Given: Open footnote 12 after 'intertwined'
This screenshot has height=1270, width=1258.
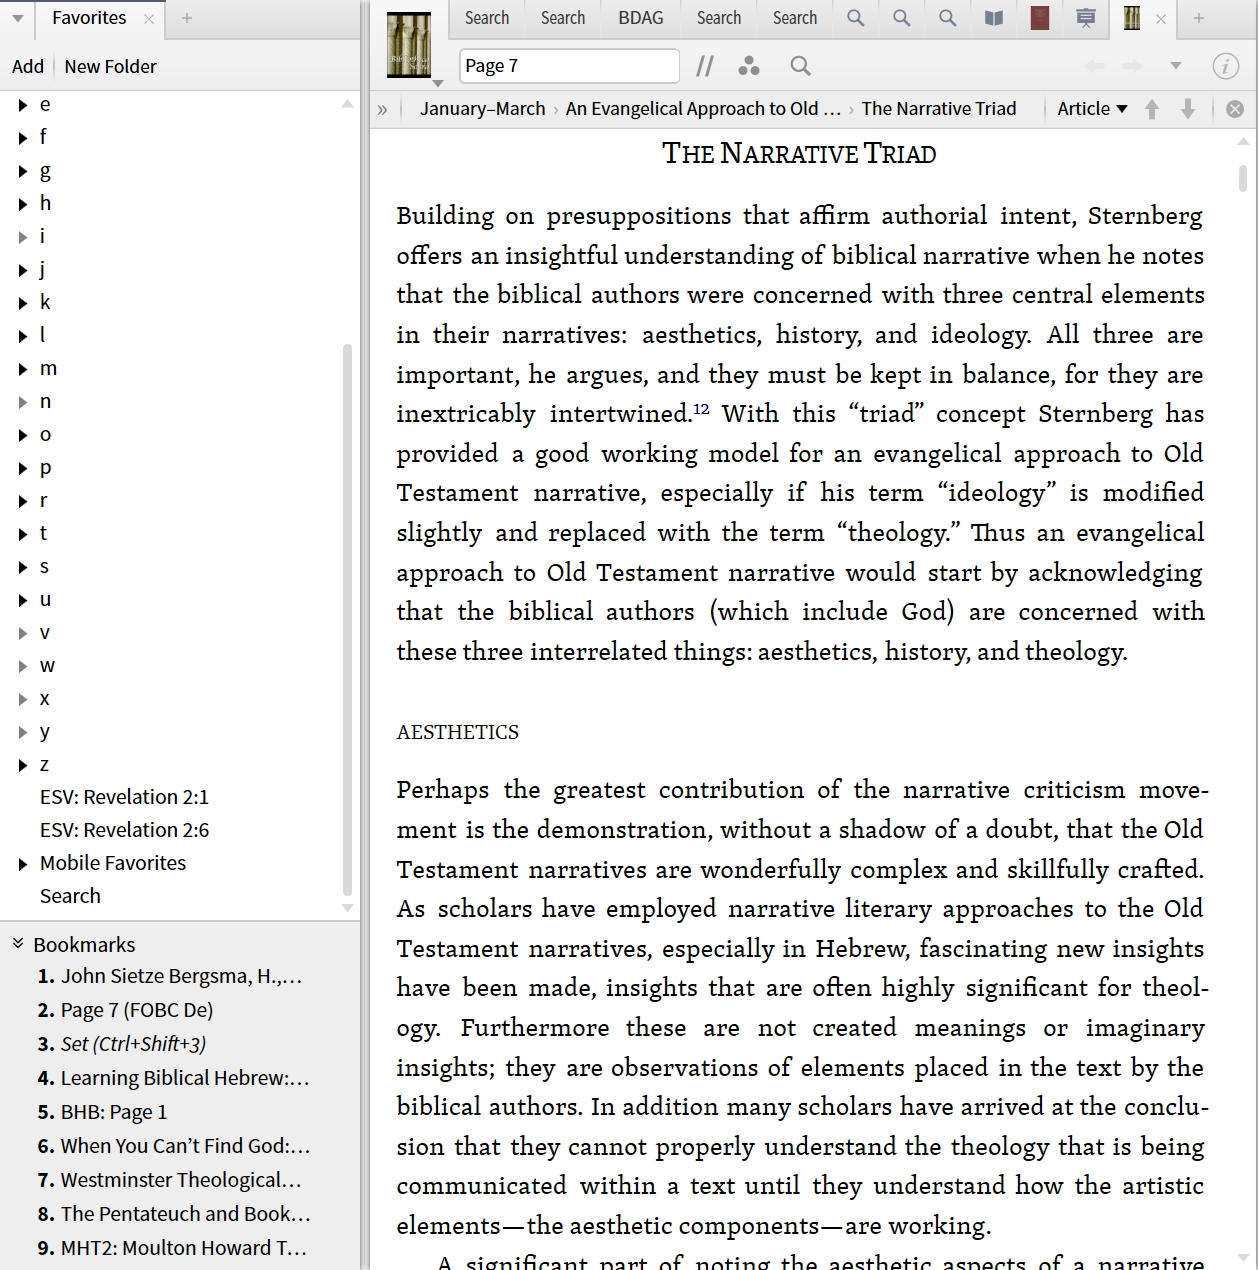Looking at the screenshot, I should tap(701, 408).
